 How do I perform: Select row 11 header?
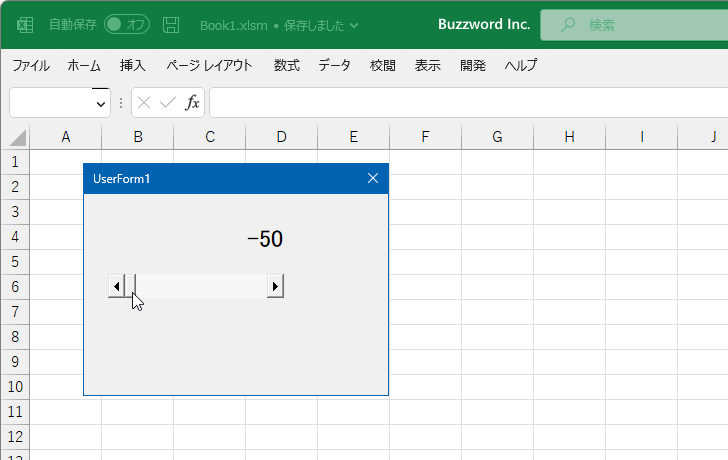point(15,412)
